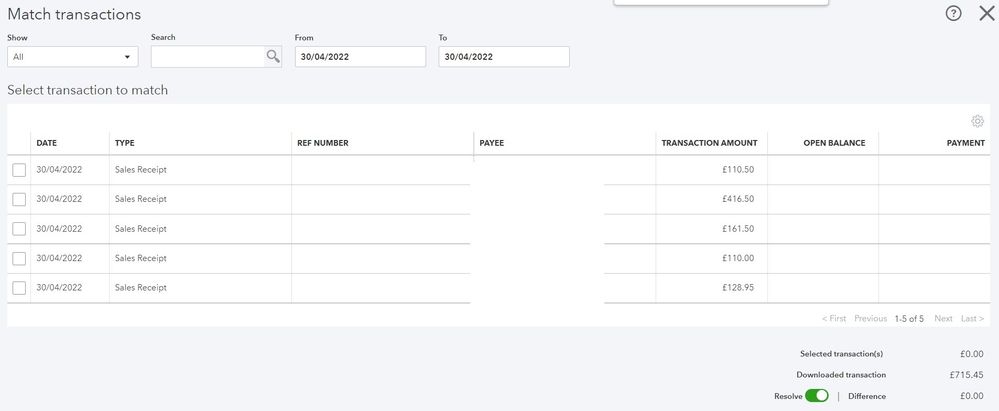Click the help question mark icon
The width and height of the screenshot is (999, 411).
tap(953, 14)
